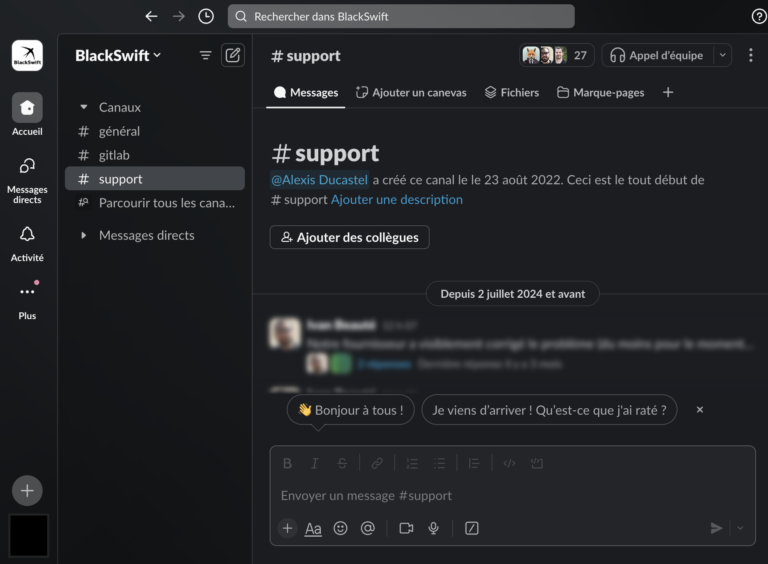768x564 pixels.
Task: Toggle the Aa formatting toolbar
Action: [313, 529]
